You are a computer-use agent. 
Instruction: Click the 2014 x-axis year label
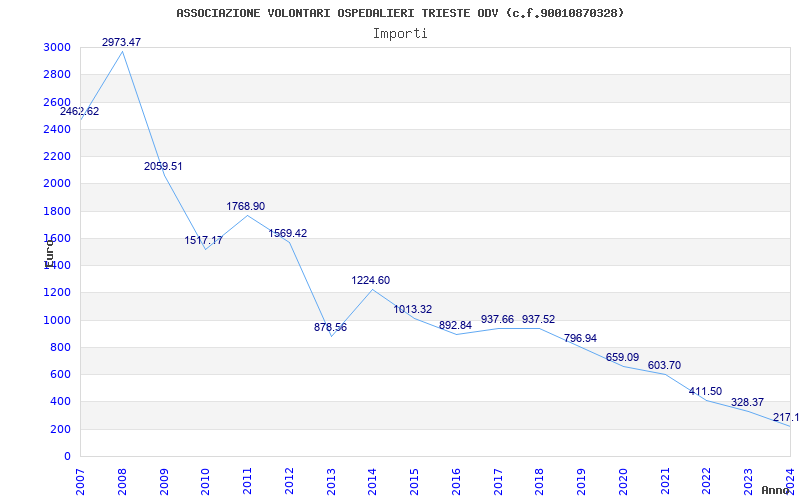pyautogui.click(x=373, y=476)
